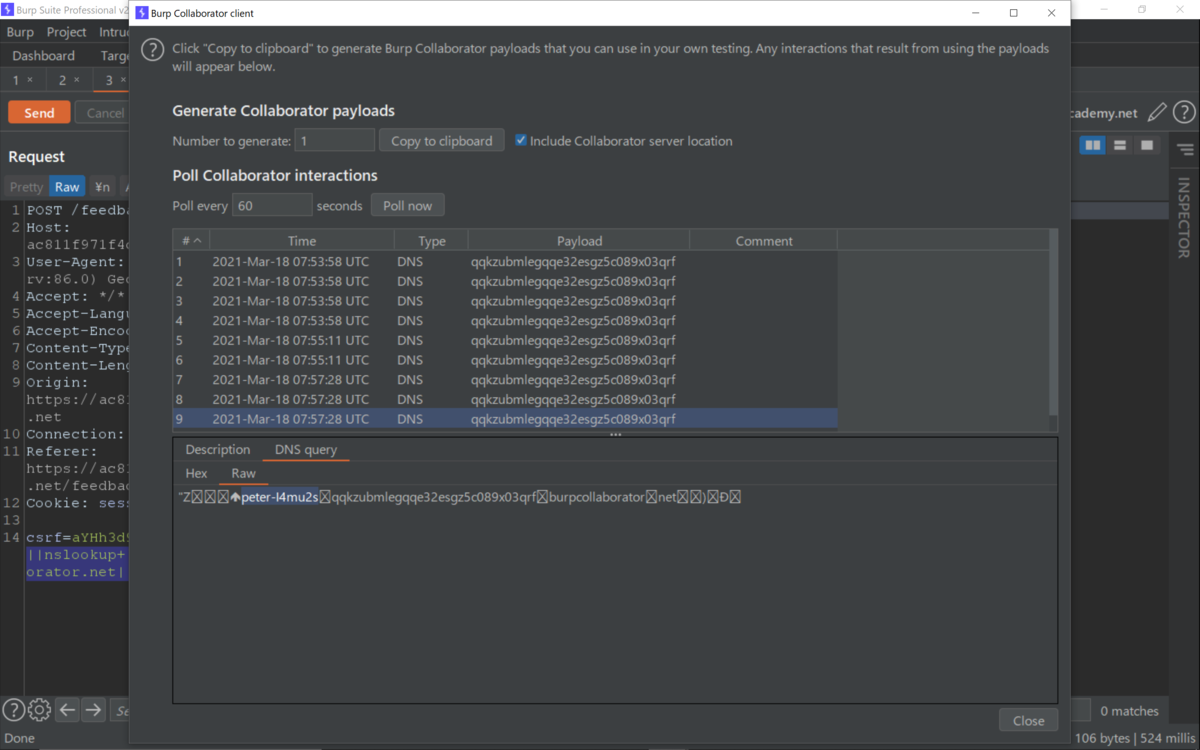This screenshot has height=750, width=1200.
Task: Select side-by-side layout icon in Repeater
Action: tap(1093, 146)
